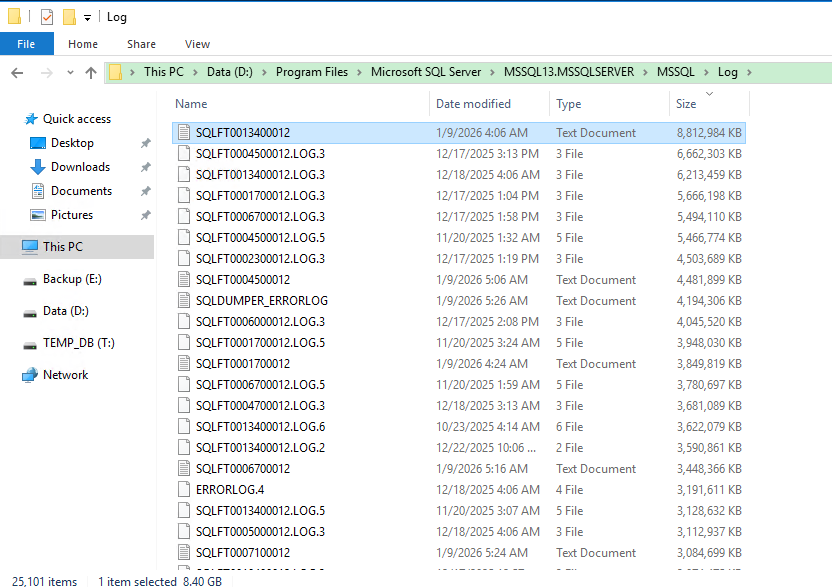Expand the recent locations chevron
832x587 pixels.
72,73
